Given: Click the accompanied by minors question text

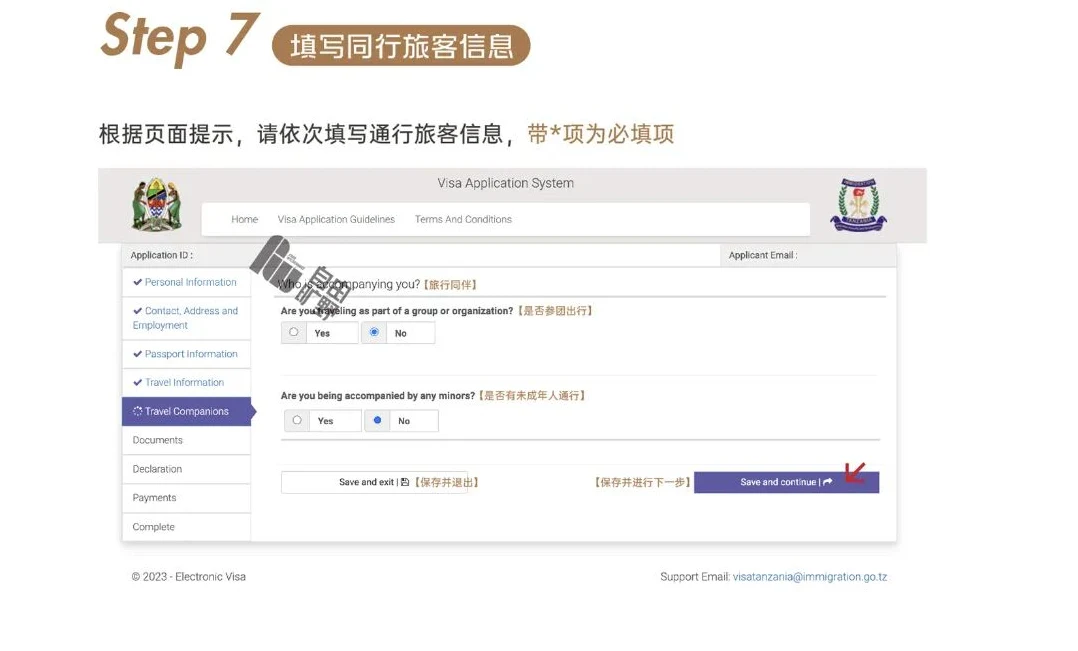Looking at the screenshot, I should (377, 395).
